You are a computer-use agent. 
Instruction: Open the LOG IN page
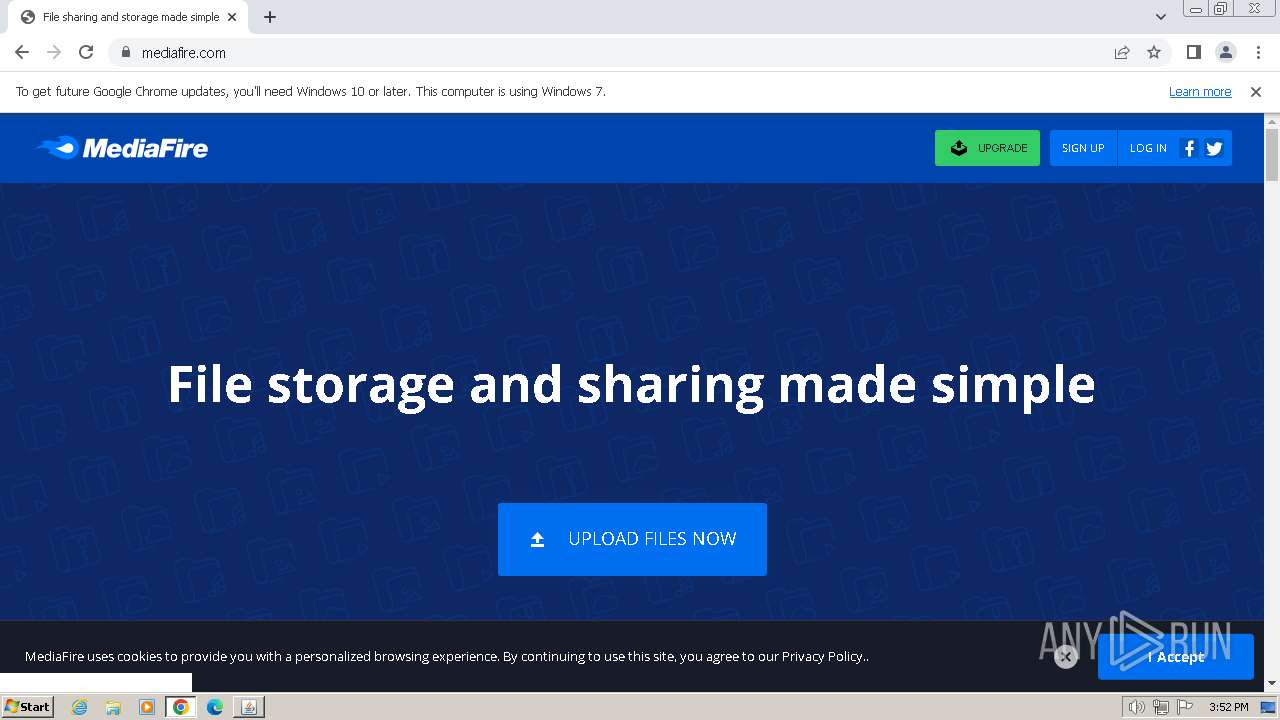1148,148
